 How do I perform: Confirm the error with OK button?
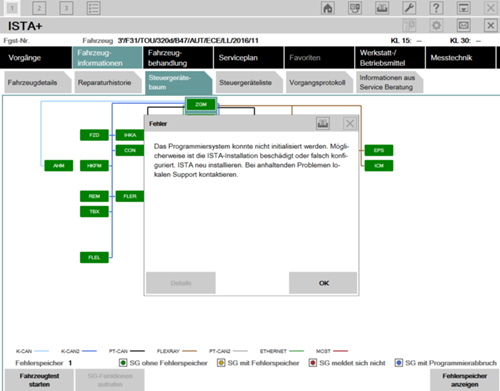[x=323, y=283]
